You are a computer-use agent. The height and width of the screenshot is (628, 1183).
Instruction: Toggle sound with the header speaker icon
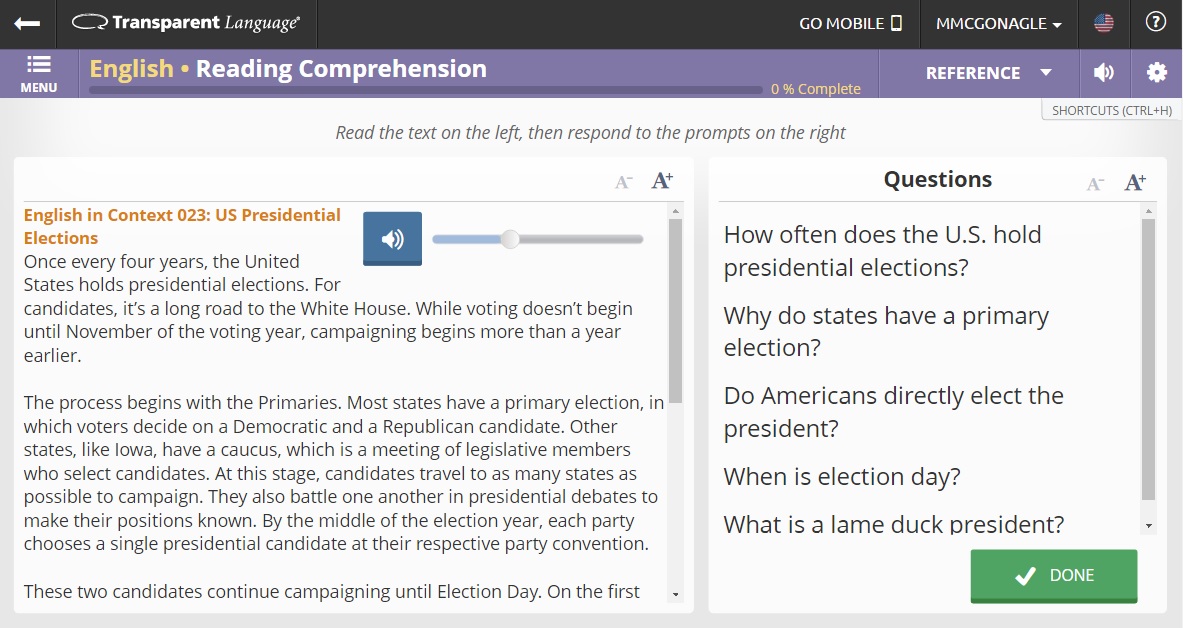pyautogui.click(x=1104, y=72)
